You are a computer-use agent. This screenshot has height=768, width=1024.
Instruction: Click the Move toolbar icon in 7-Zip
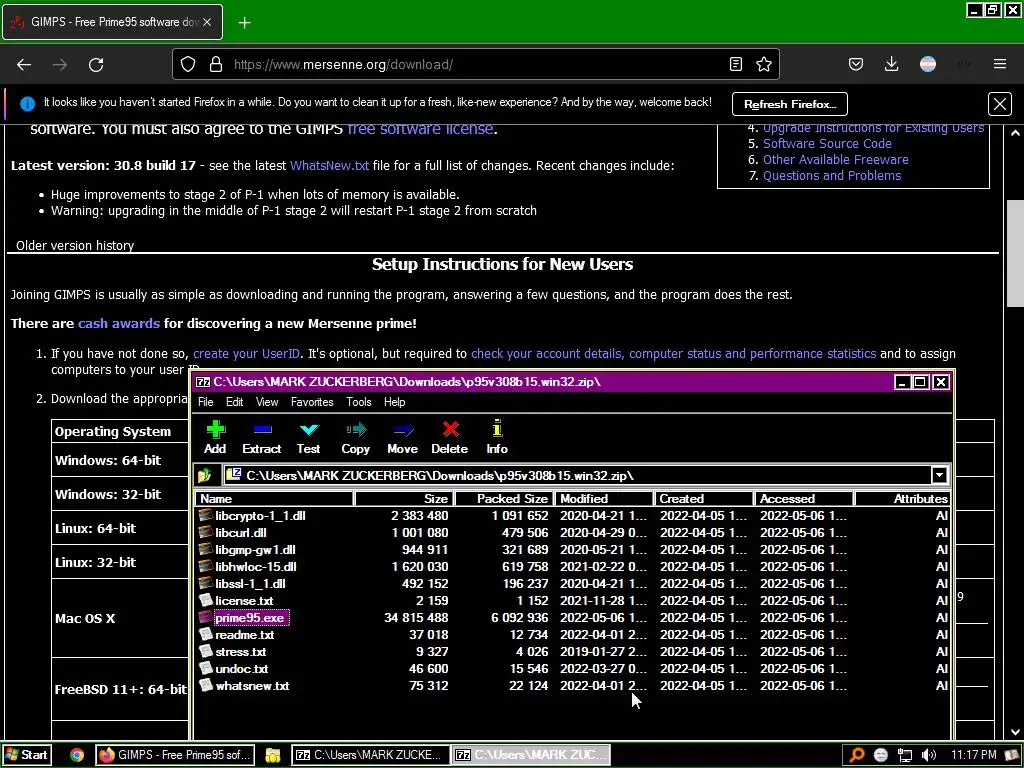pos(402,438)
